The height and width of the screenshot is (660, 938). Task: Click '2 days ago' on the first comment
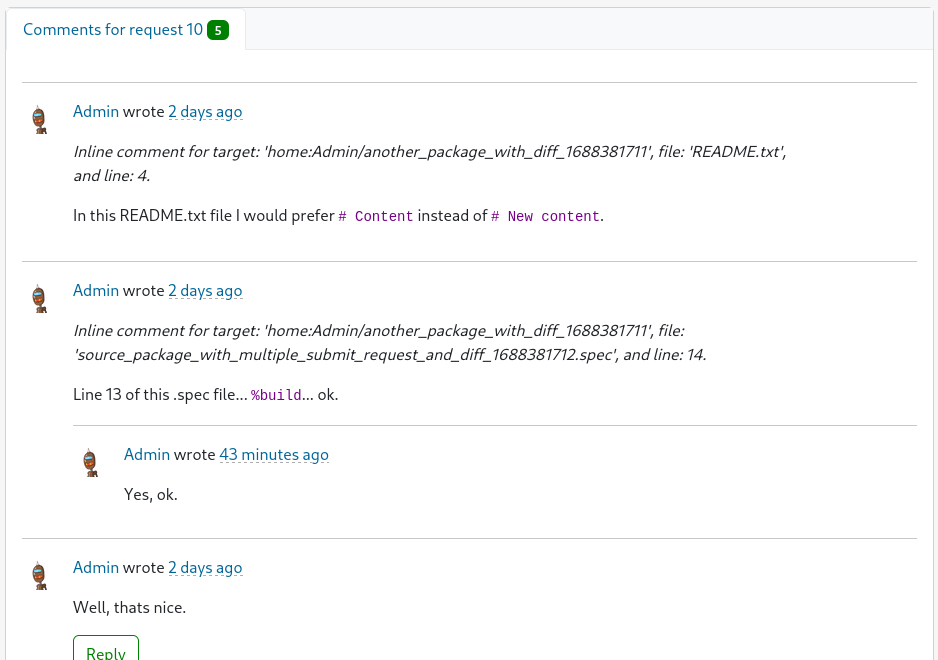[x=205, y=111]
